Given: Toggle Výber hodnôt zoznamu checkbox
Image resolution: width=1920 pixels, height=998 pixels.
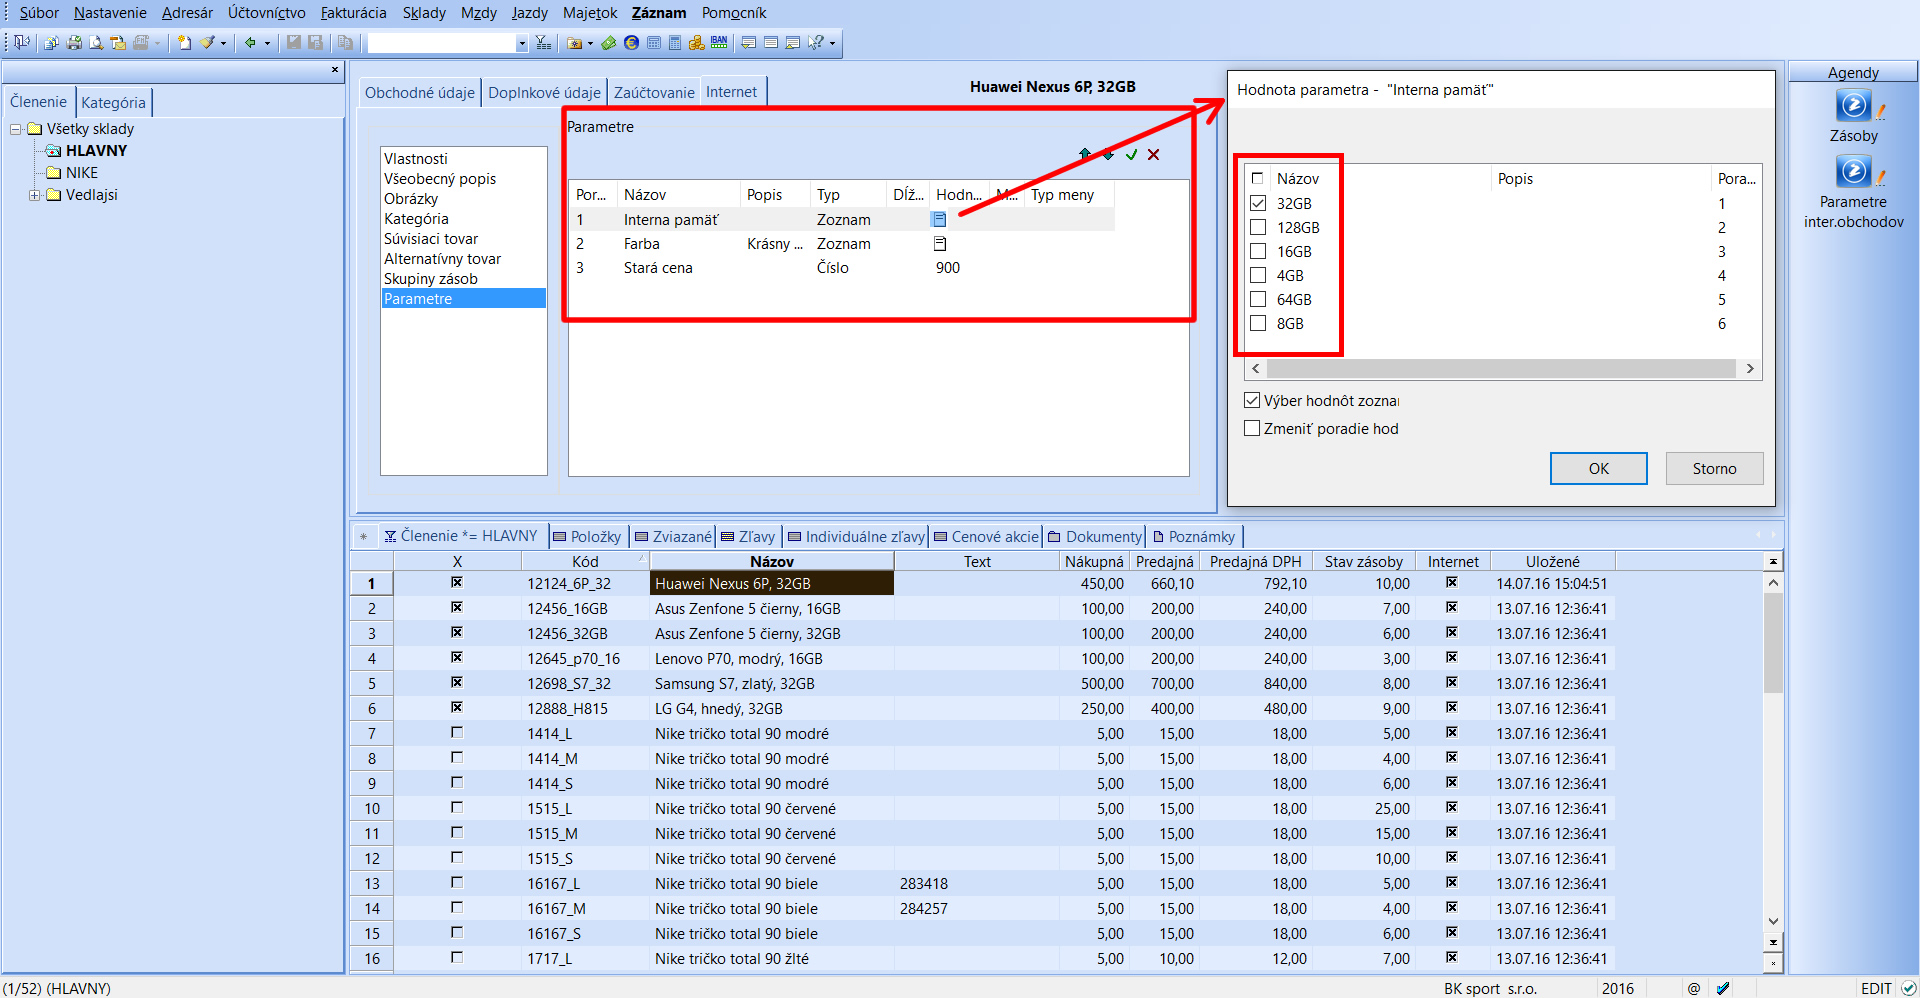Looking at the screenshot, I should pos(1252,400).
